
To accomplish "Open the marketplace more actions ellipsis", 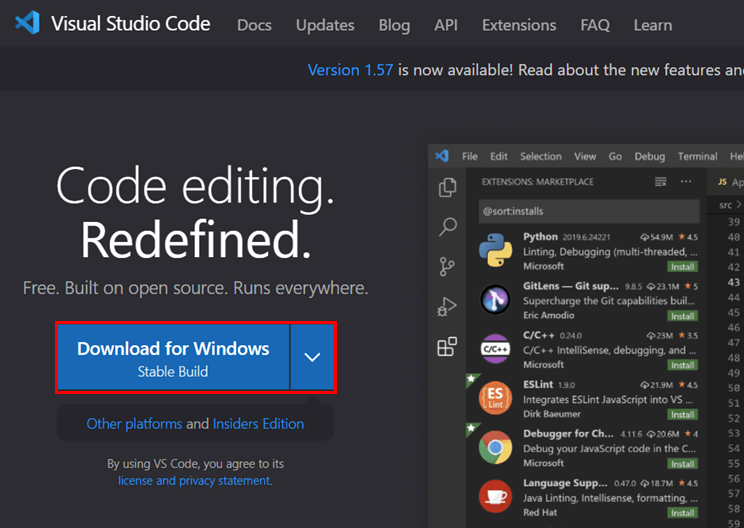I will pos(686,182).
